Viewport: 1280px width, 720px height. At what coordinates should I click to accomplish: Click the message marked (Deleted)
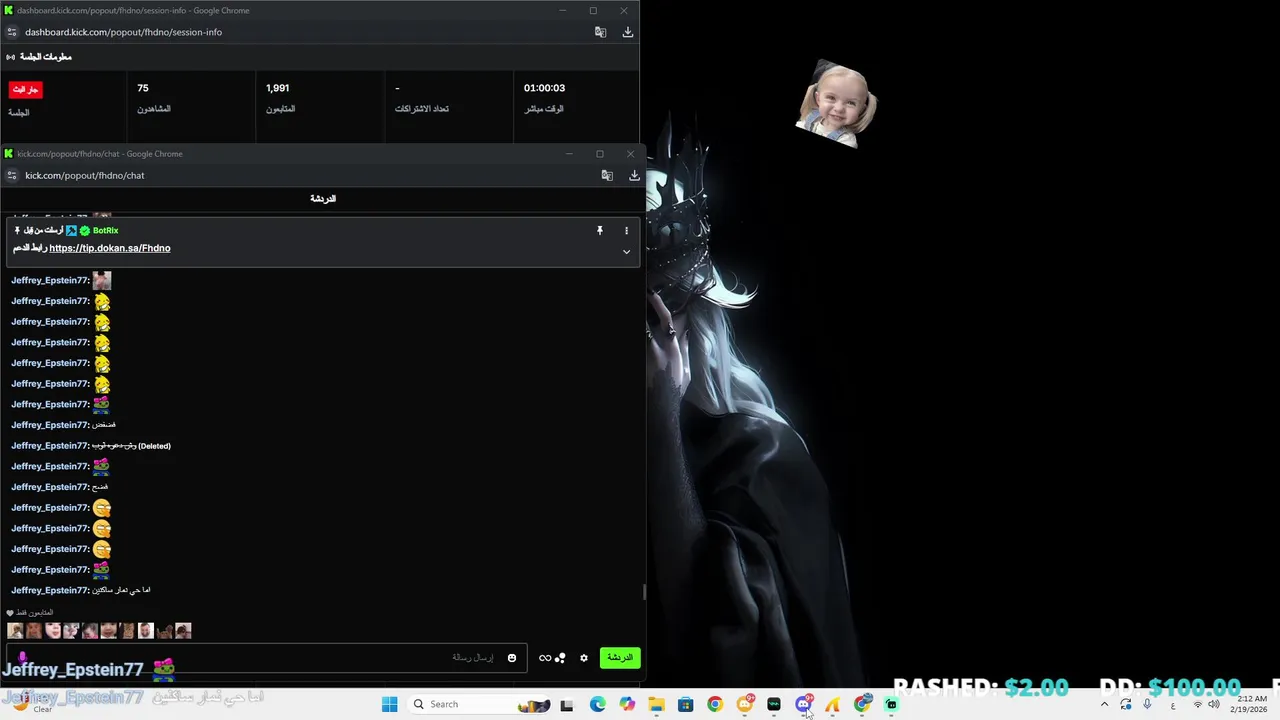tap(131, 446)
